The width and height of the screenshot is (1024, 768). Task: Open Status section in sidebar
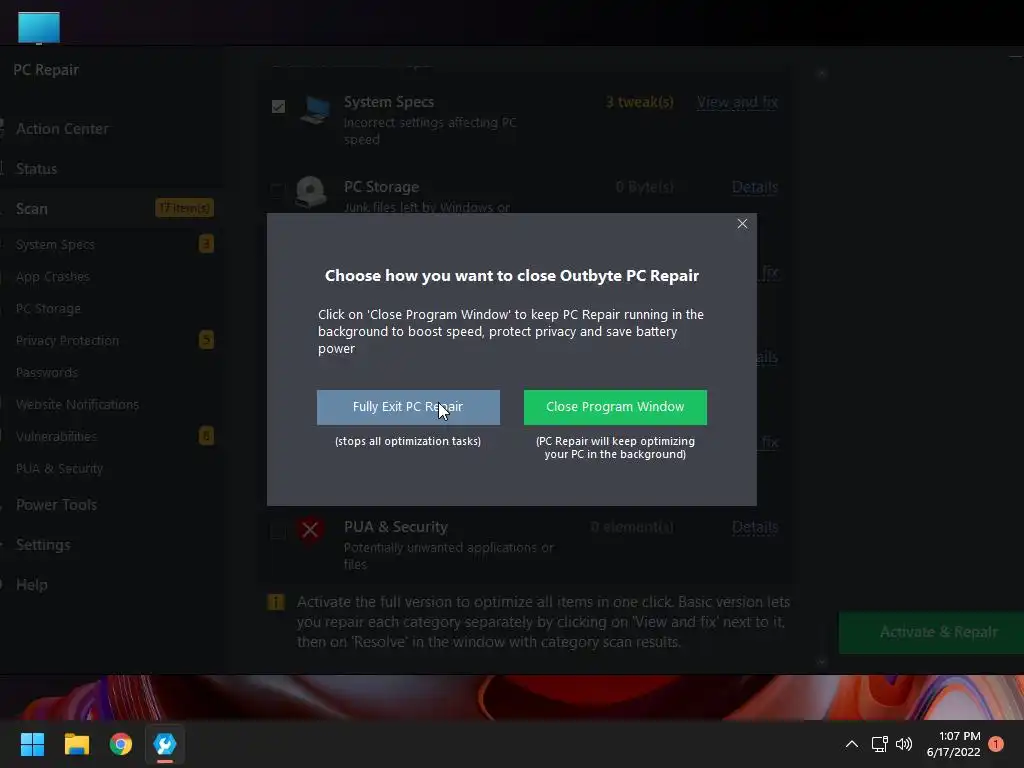tap(37, 168)
